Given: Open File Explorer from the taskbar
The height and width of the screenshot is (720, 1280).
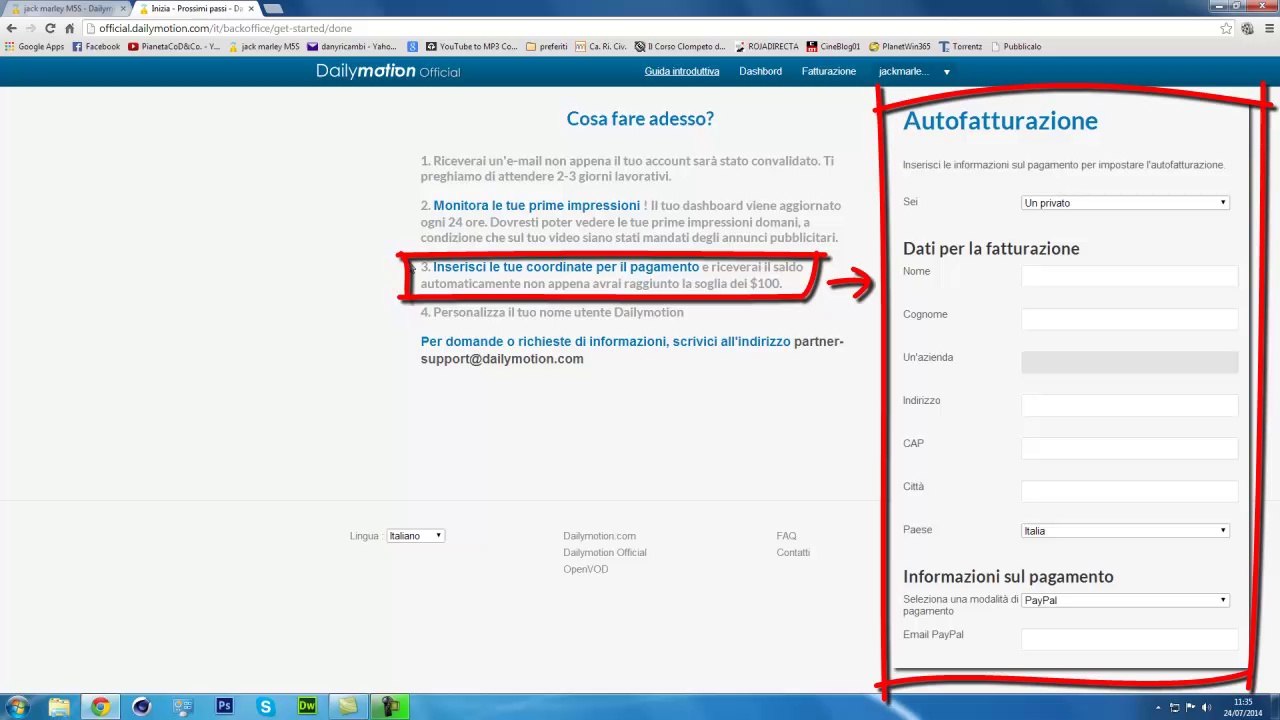Looking at the screenshot, I should point(59,707).
